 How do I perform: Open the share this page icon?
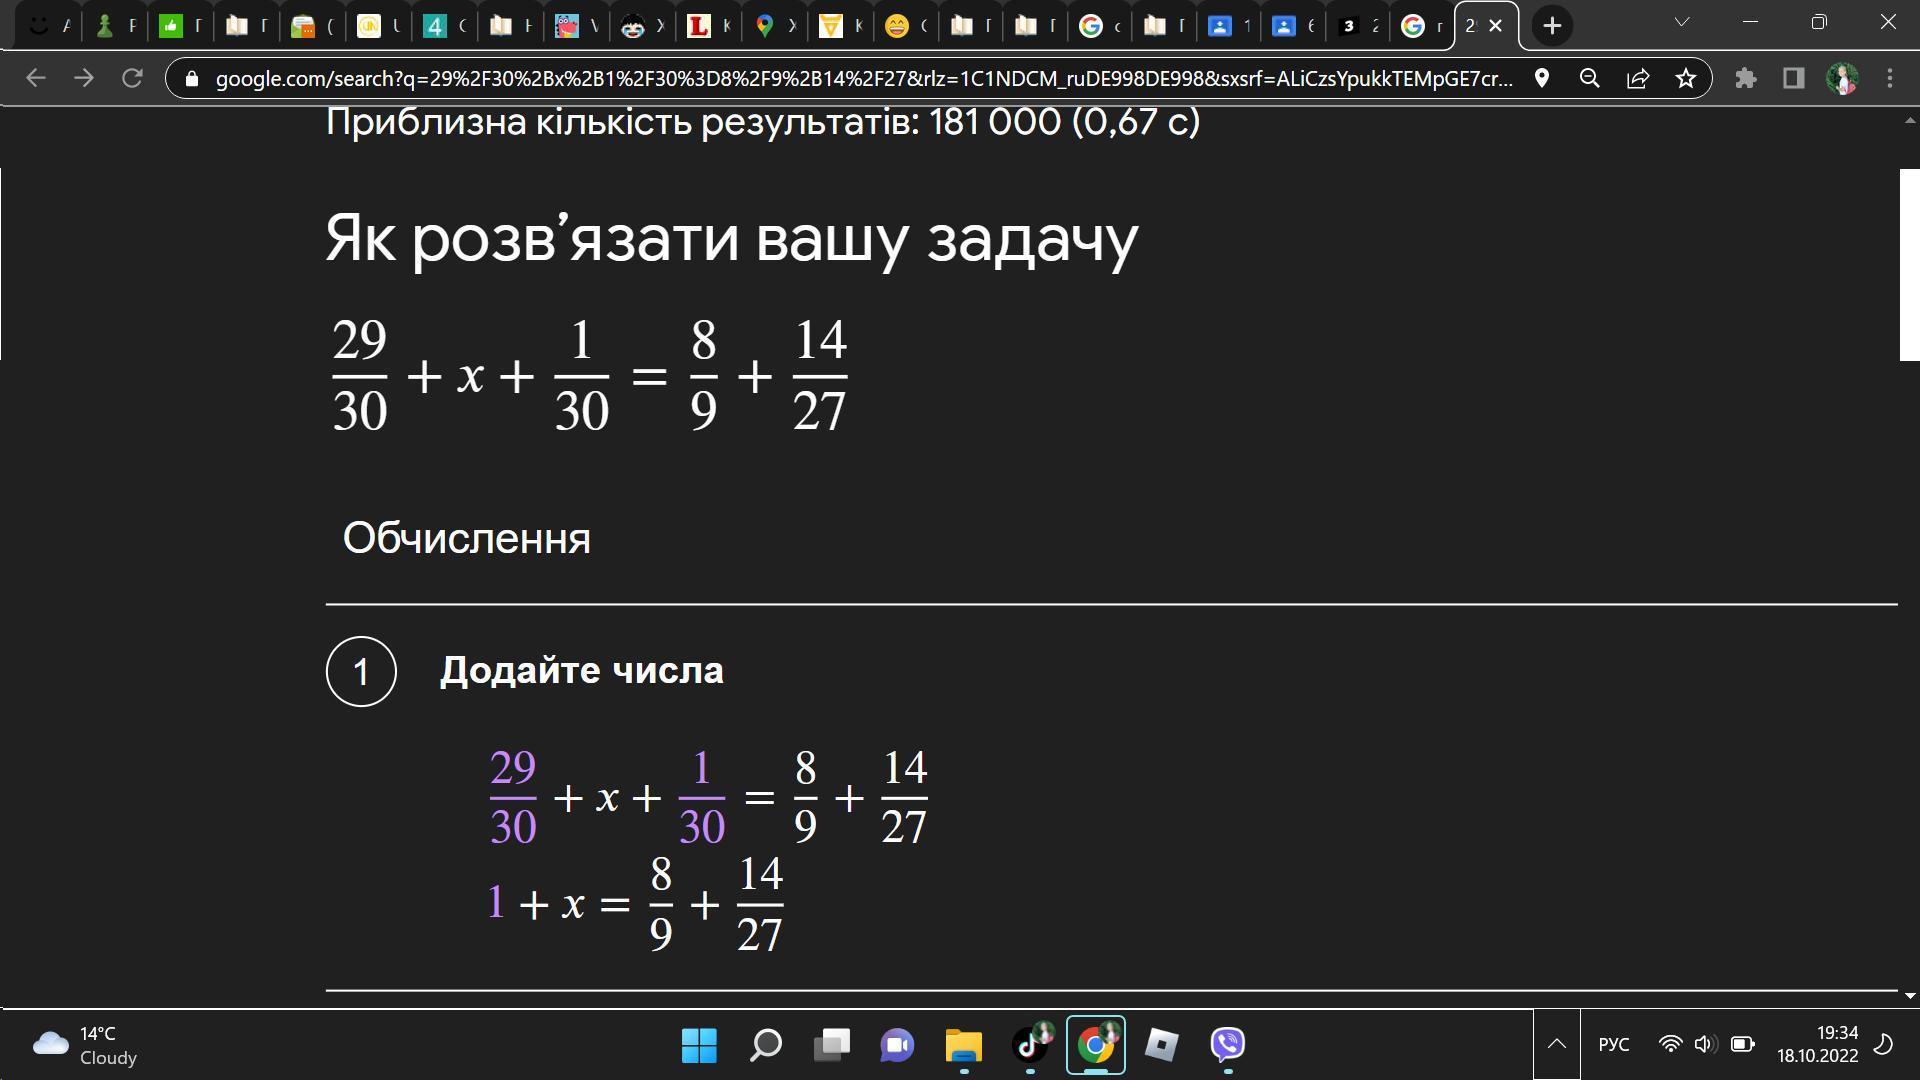[x=1638, y=78]
